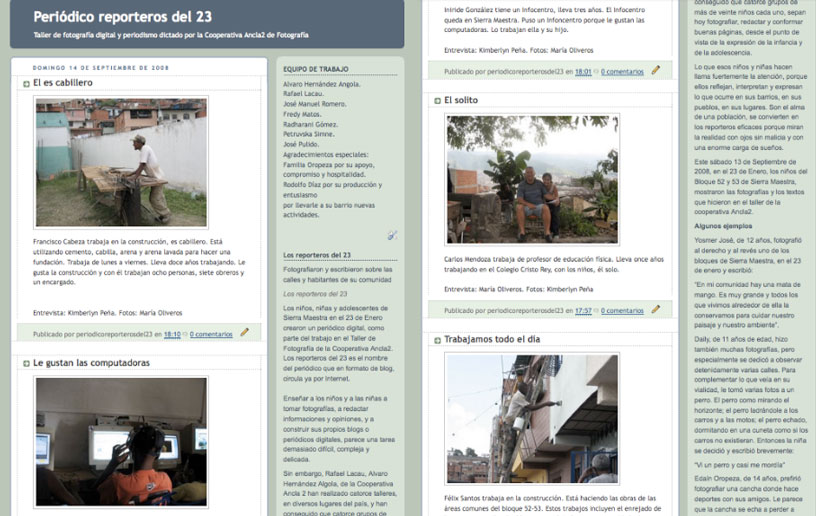This screenshot has width=816, height=516.
Task: Click the Equipo de Trabajo sidebar heading
Action: (316, 69)
